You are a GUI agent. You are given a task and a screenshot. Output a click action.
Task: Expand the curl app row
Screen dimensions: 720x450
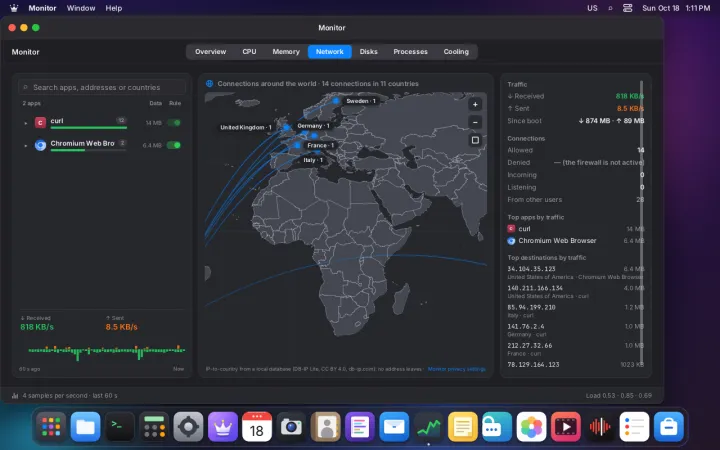[x=25, y=123]
